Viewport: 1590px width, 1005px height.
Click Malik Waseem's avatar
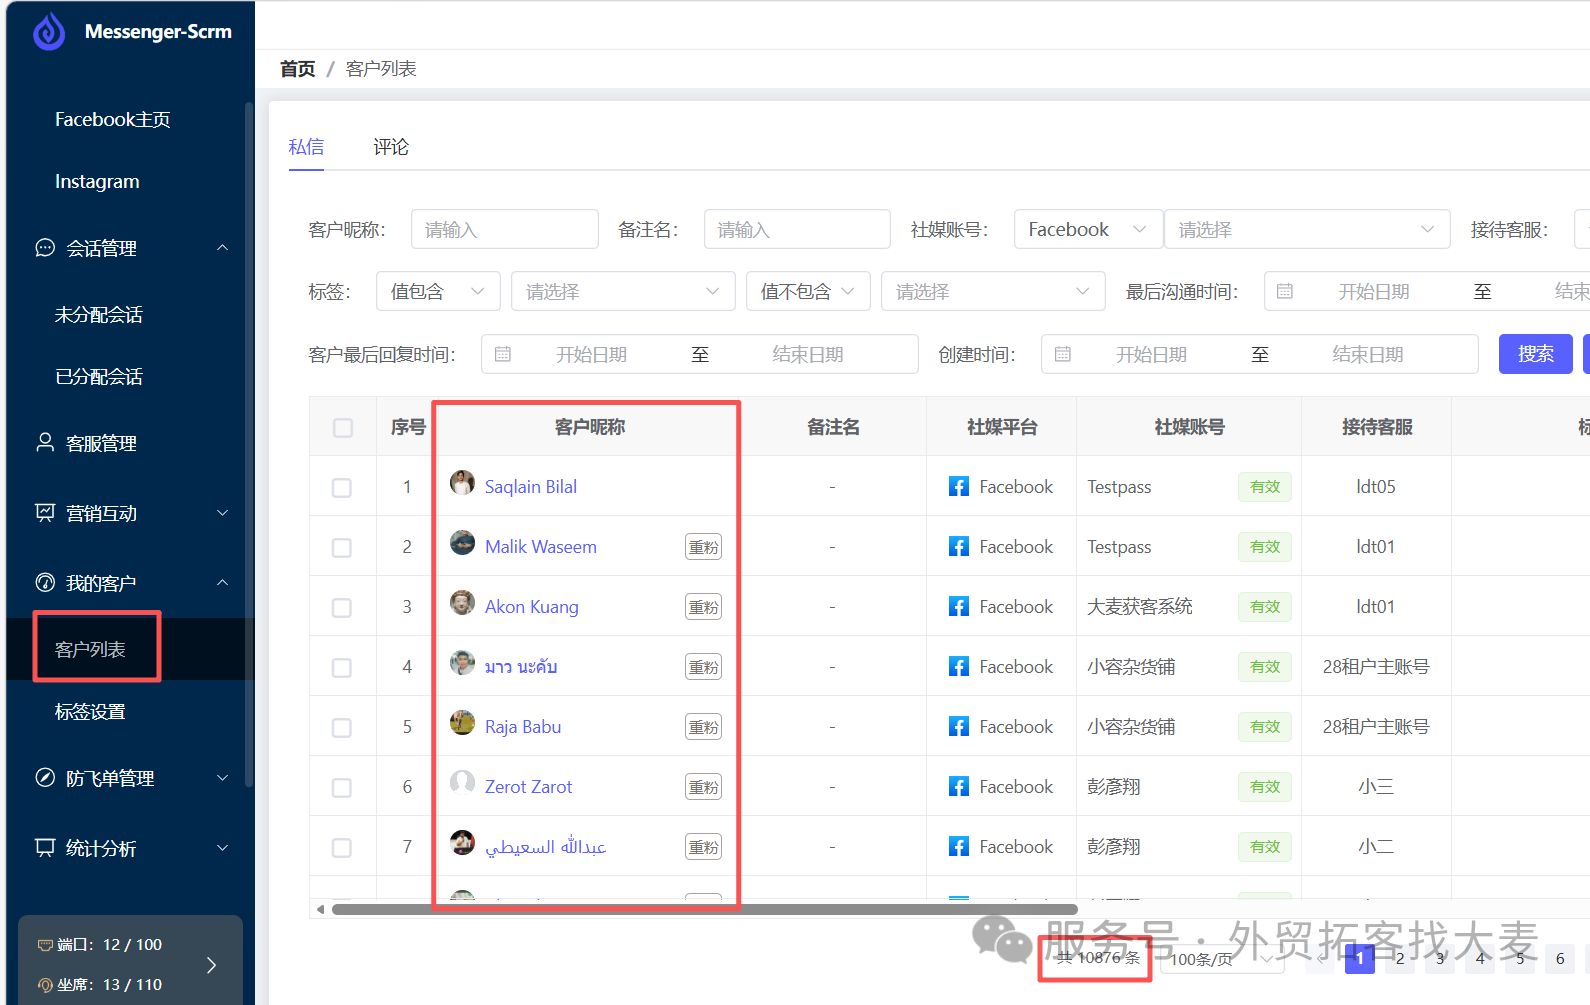point(462,543)
